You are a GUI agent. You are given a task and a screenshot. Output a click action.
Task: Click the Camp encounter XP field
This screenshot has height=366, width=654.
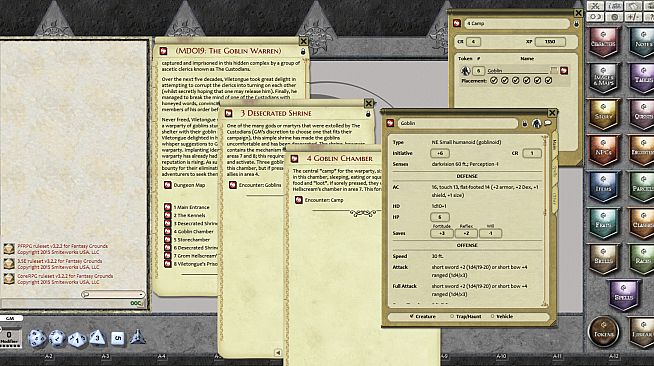(x=550, y=42)
